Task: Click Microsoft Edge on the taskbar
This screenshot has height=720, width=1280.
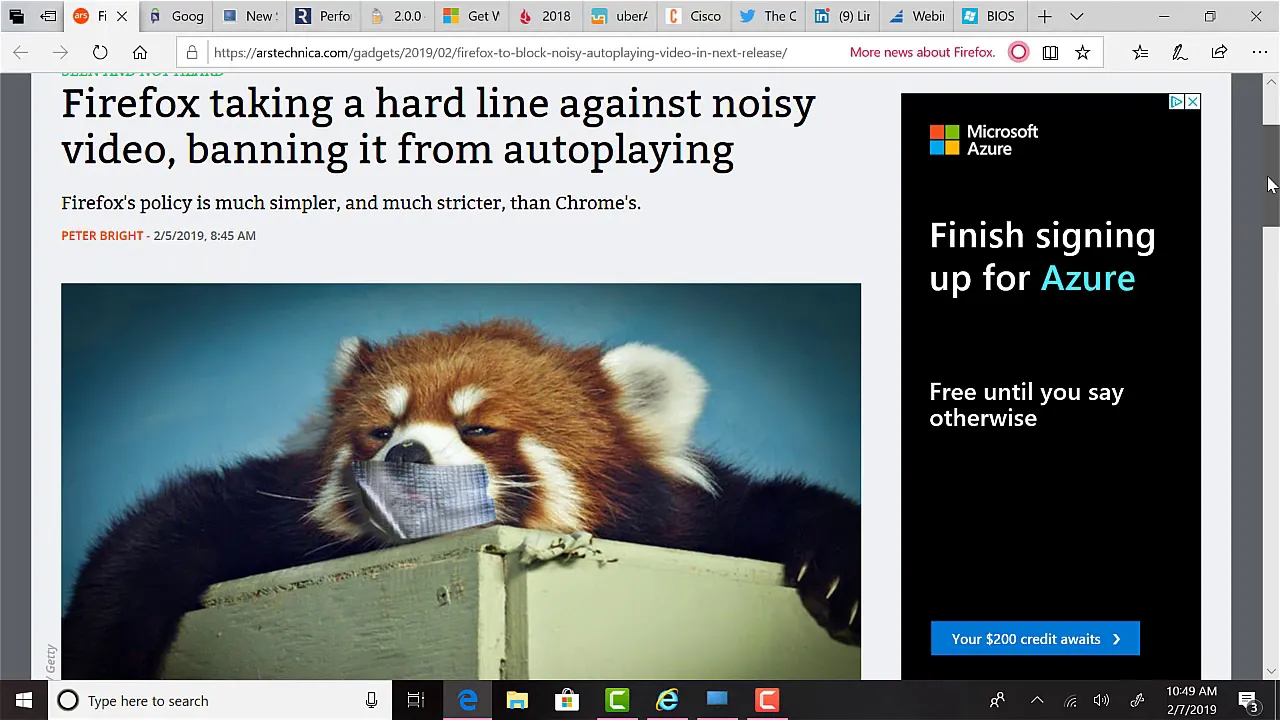Action: click(x=467, y=700)
